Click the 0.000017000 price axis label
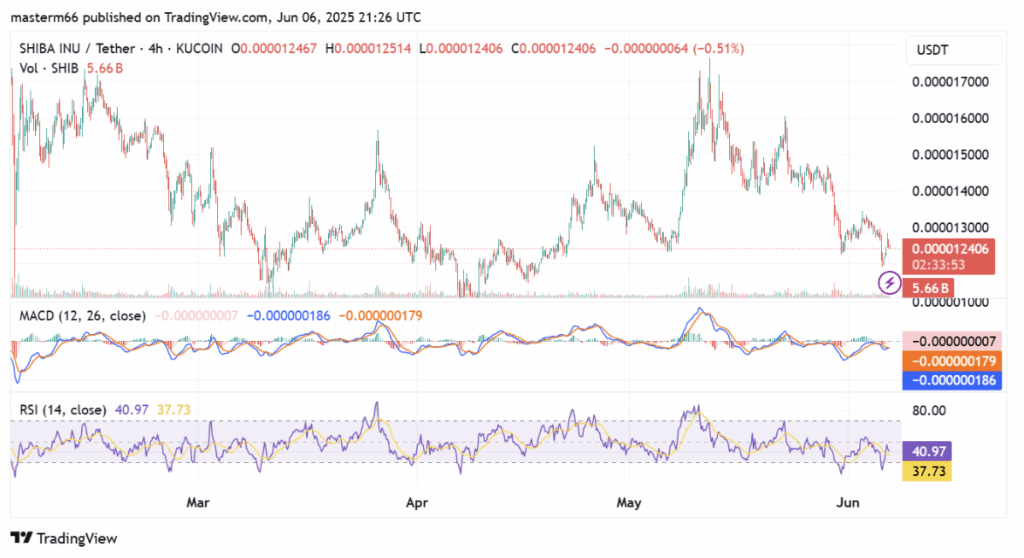 coord(950,82)
